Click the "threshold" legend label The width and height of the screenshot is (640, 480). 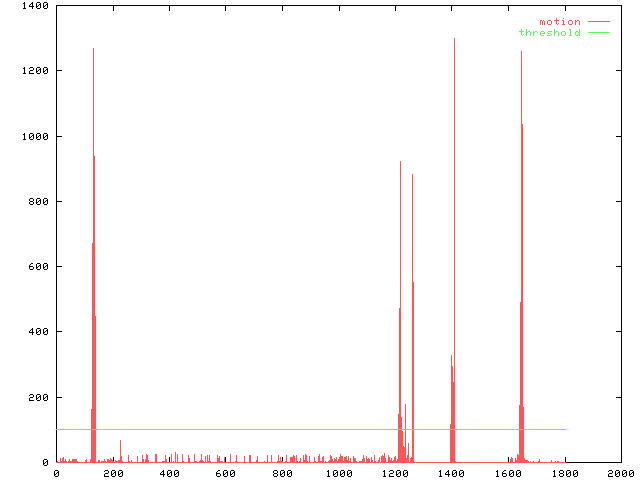point(549,33)
